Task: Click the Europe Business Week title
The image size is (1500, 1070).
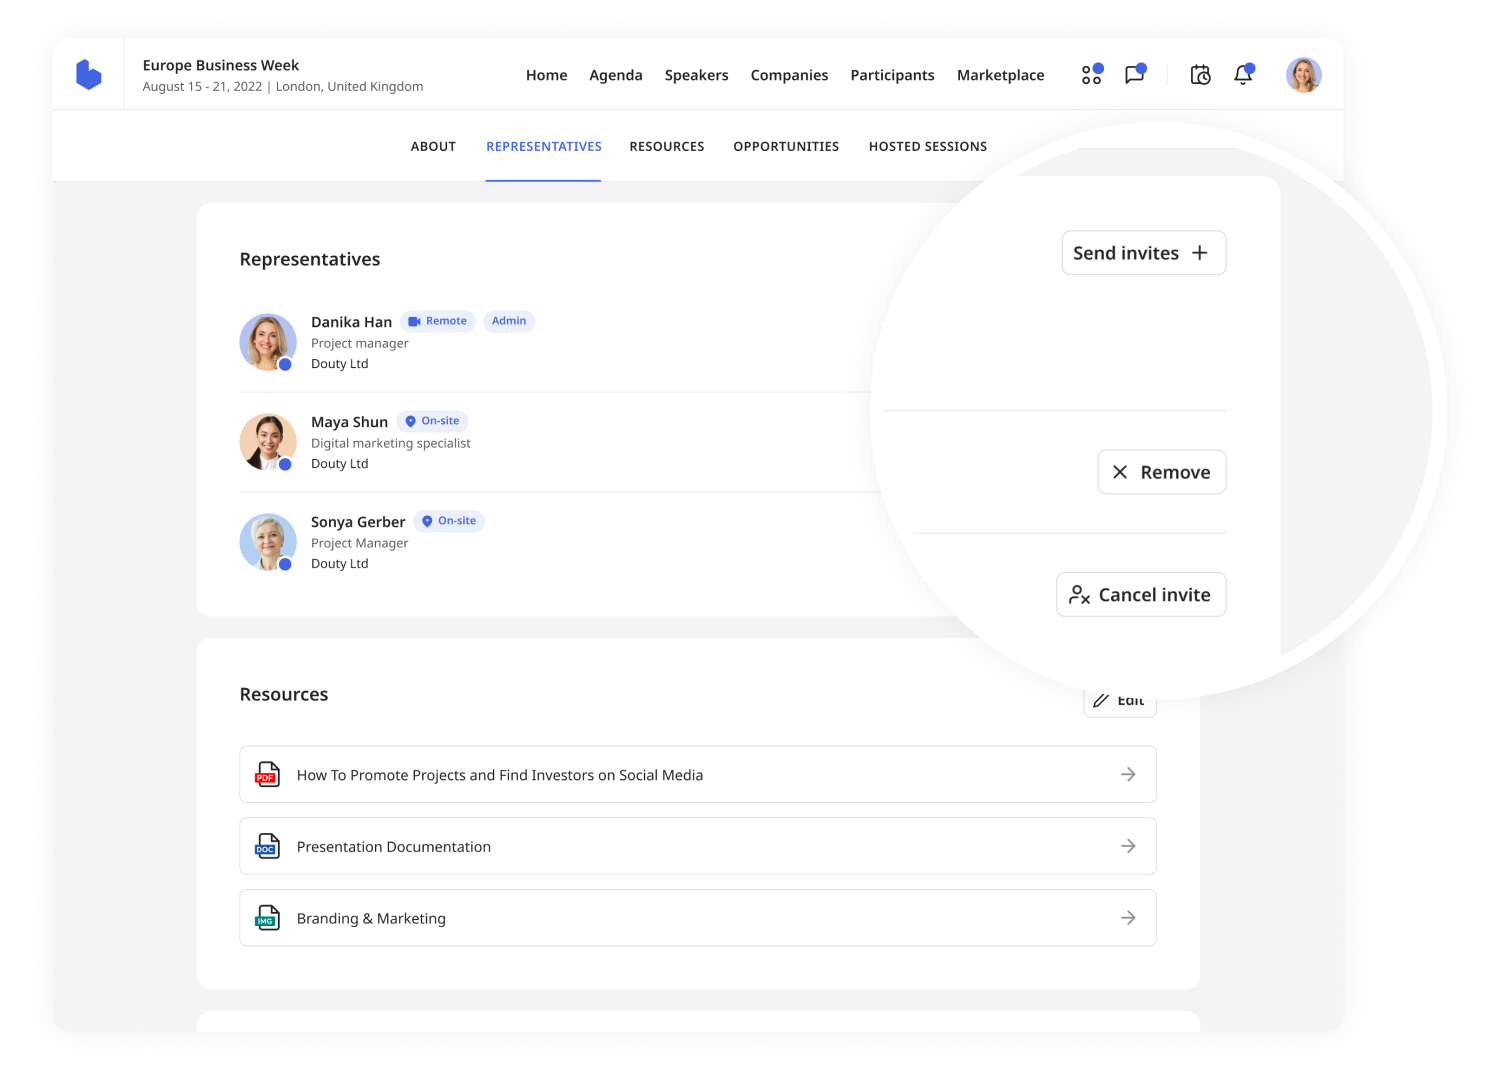Action: pyautogui.click(x=221, y=65)
